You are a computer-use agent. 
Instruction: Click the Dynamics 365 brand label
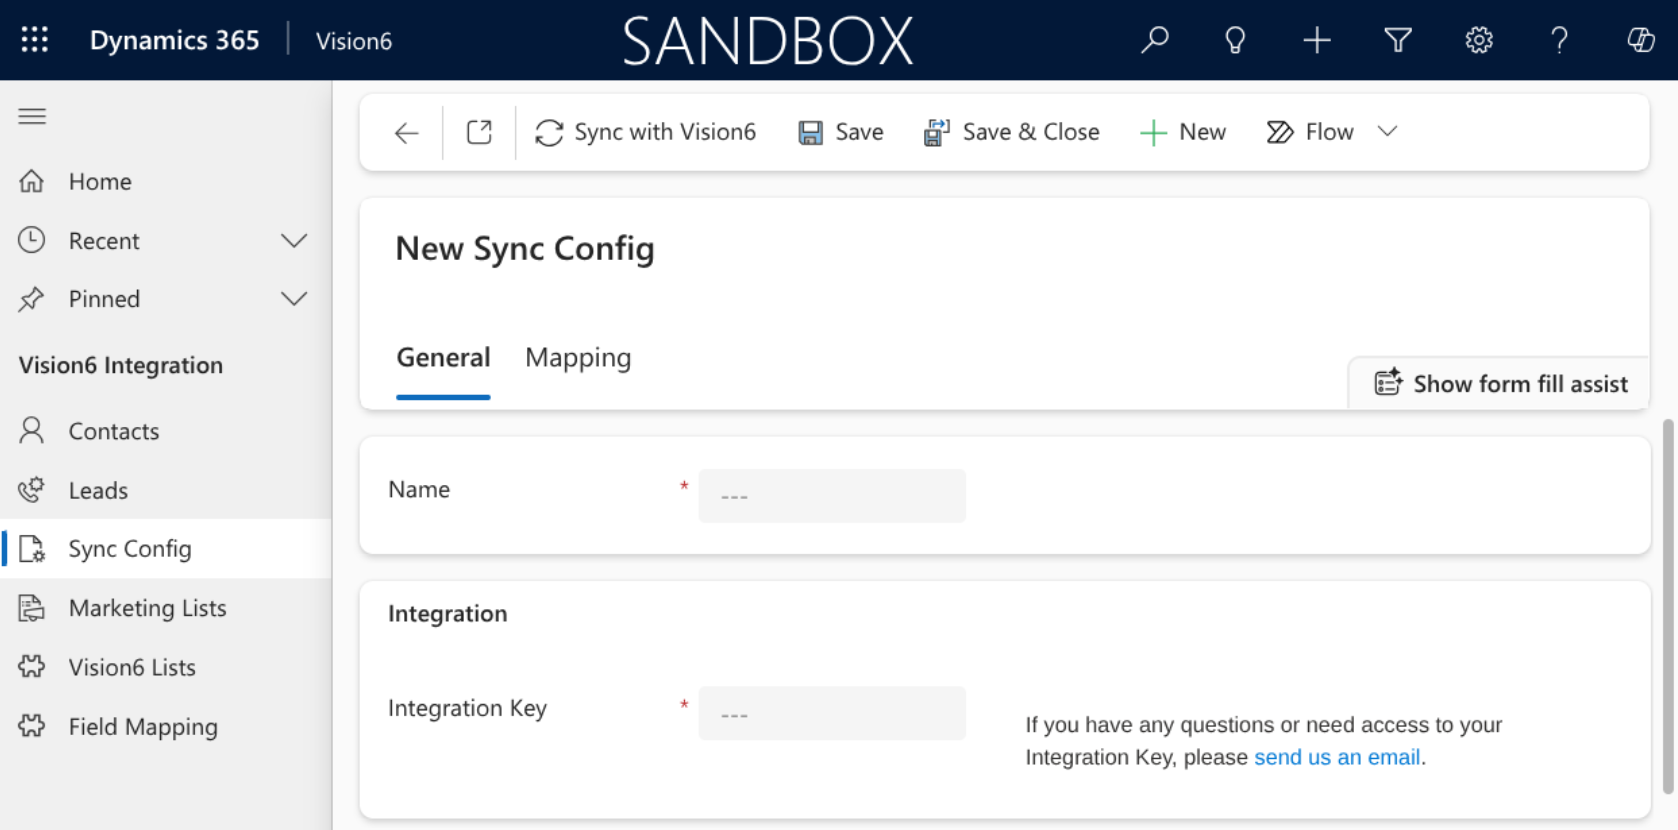click(174, 40)
